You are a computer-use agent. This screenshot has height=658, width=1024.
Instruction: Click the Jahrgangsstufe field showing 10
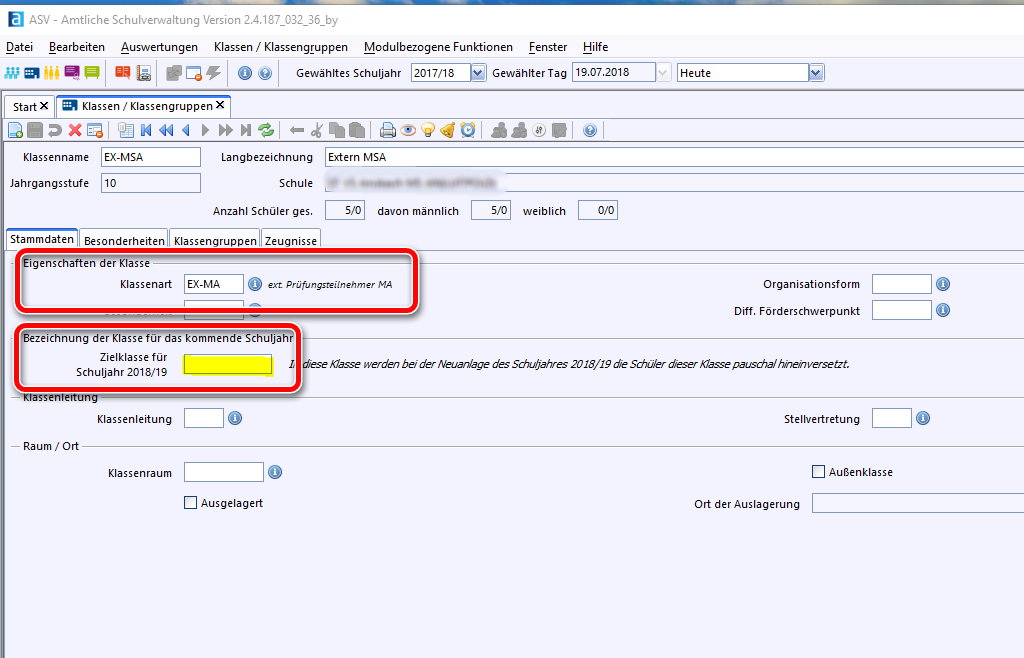click(151, 183)
